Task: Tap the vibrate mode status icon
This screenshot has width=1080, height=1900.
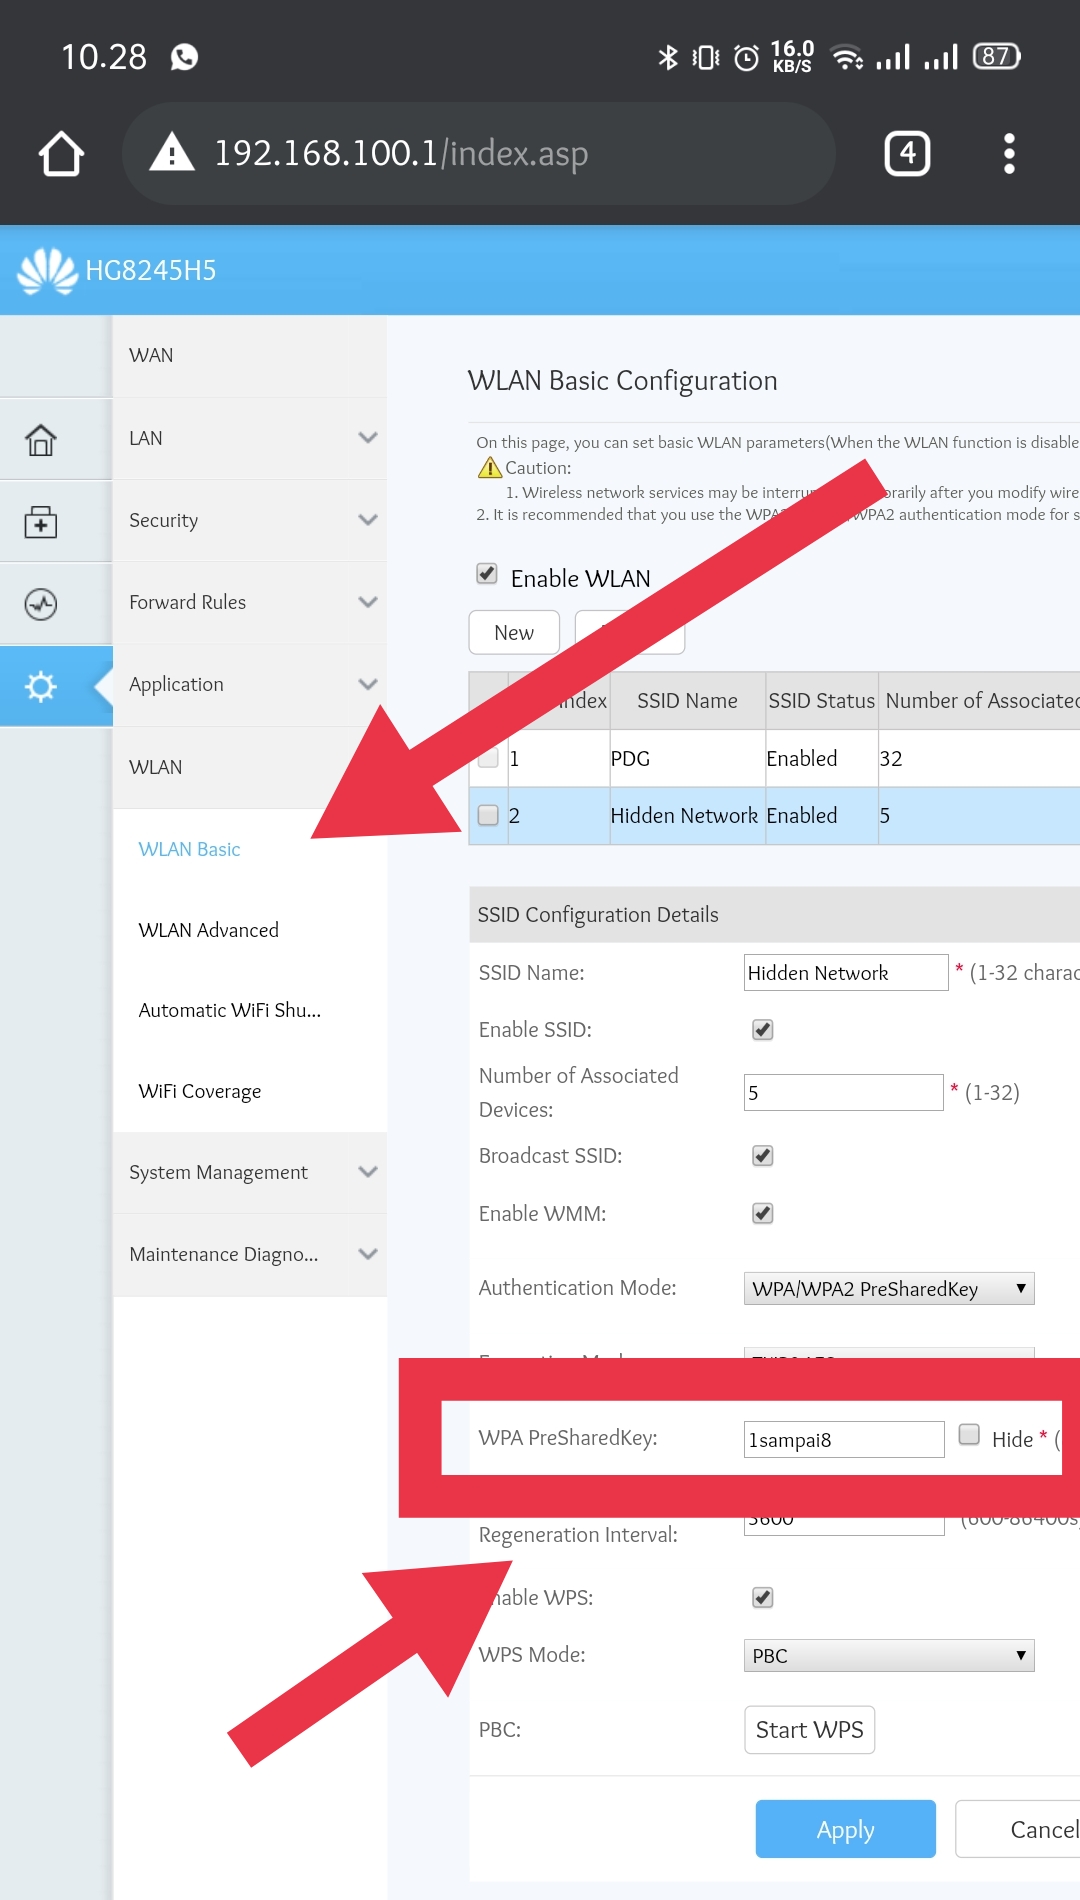Action: pyautogui.click(x=706, y=58)
